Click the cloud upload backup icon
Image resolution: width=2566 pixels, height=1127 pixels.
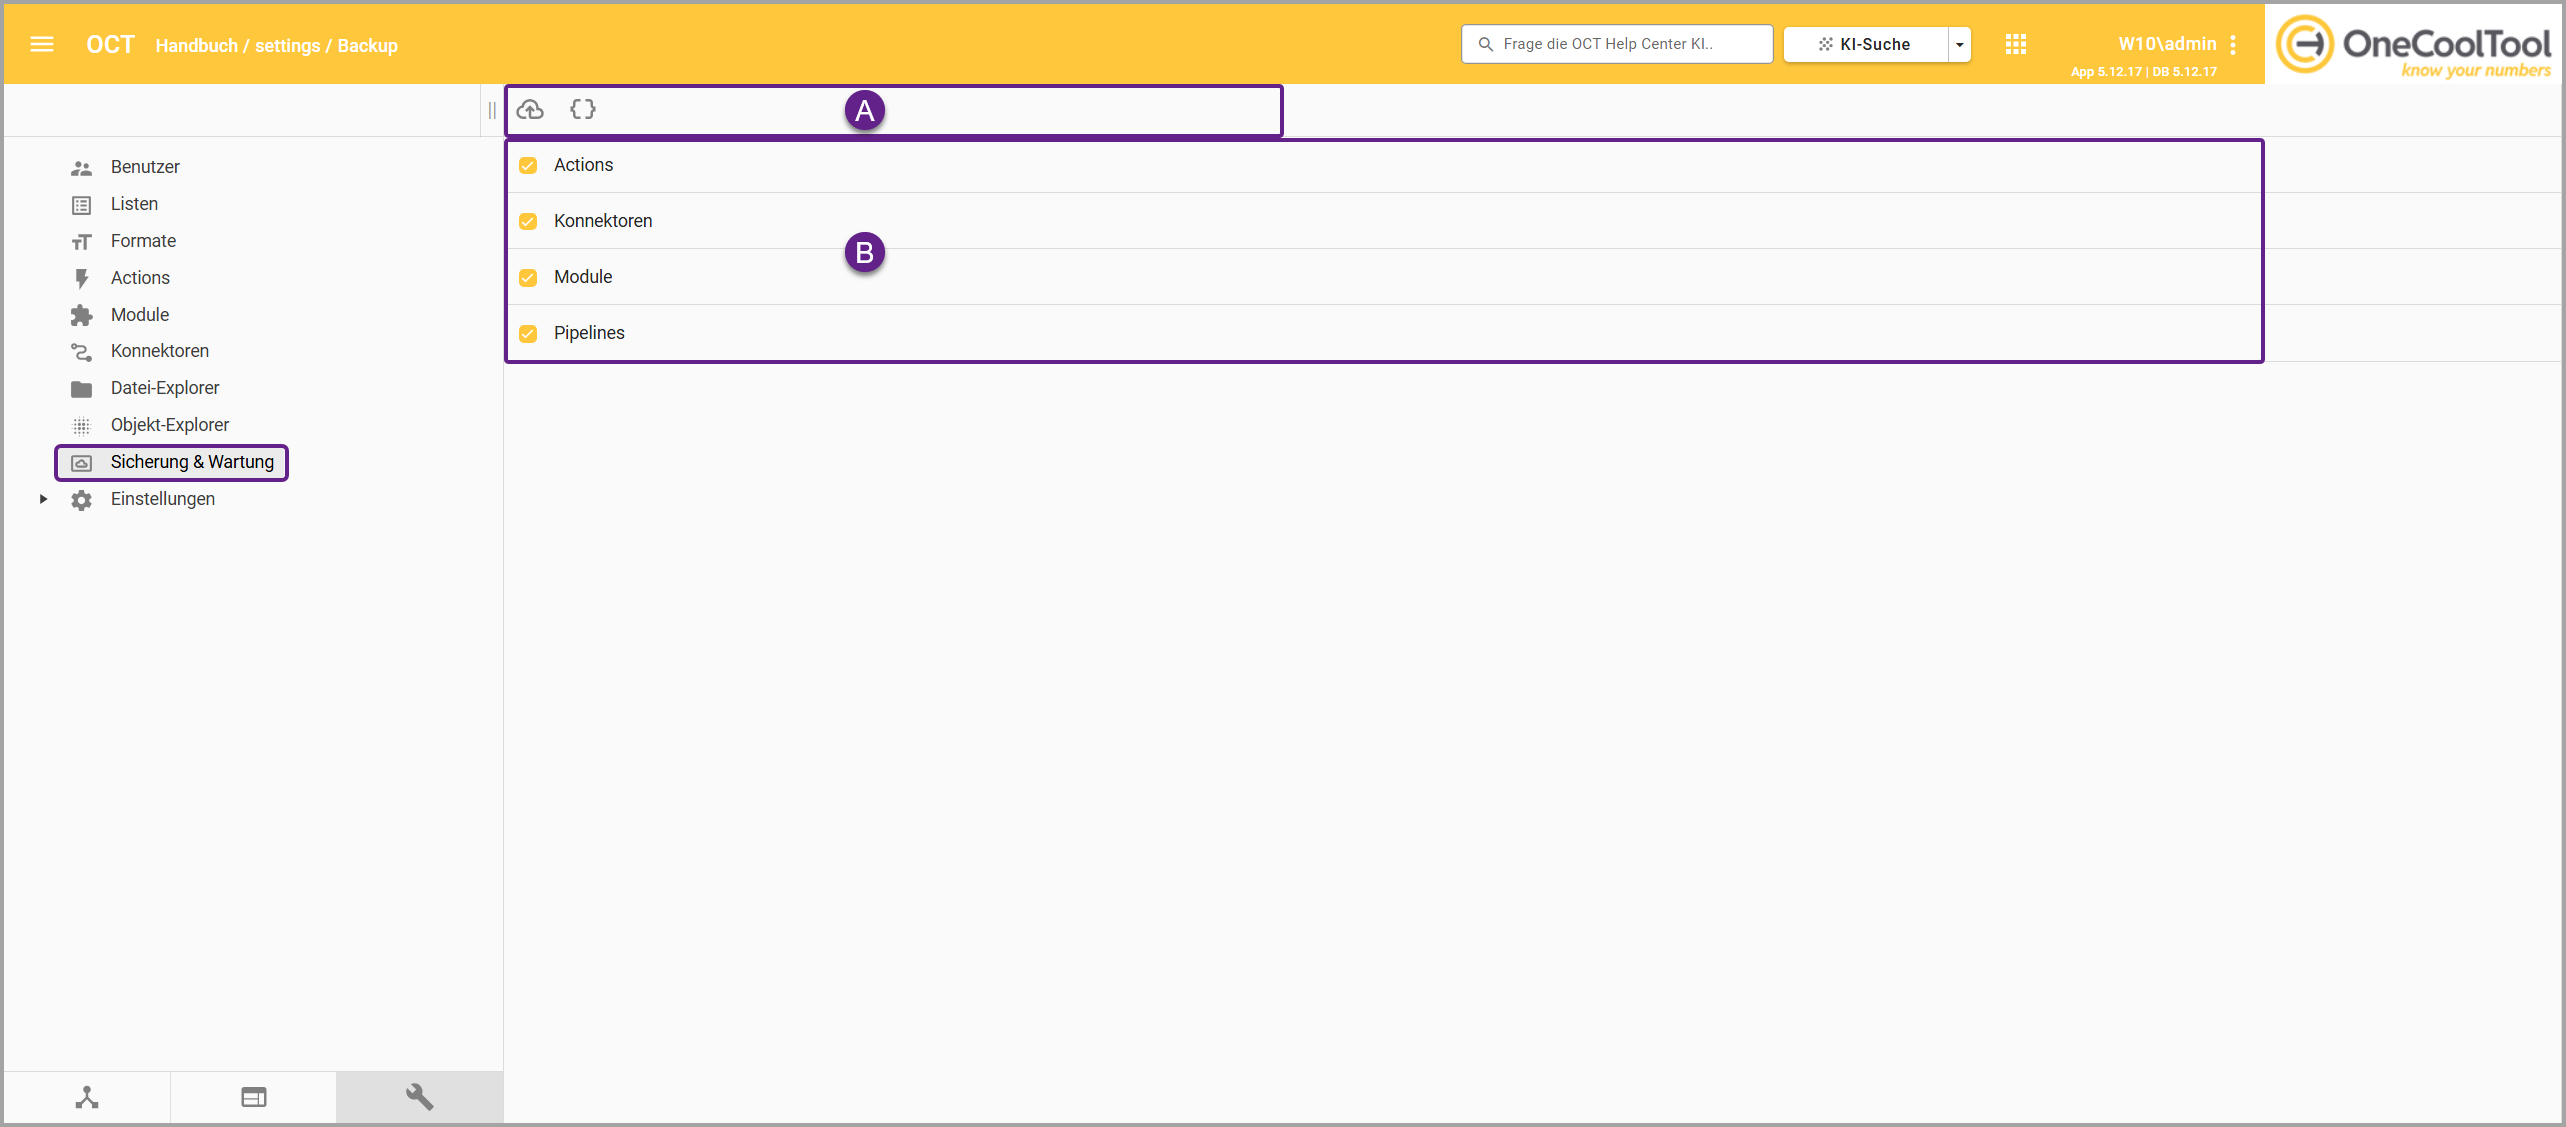click(x=530, y=110)
